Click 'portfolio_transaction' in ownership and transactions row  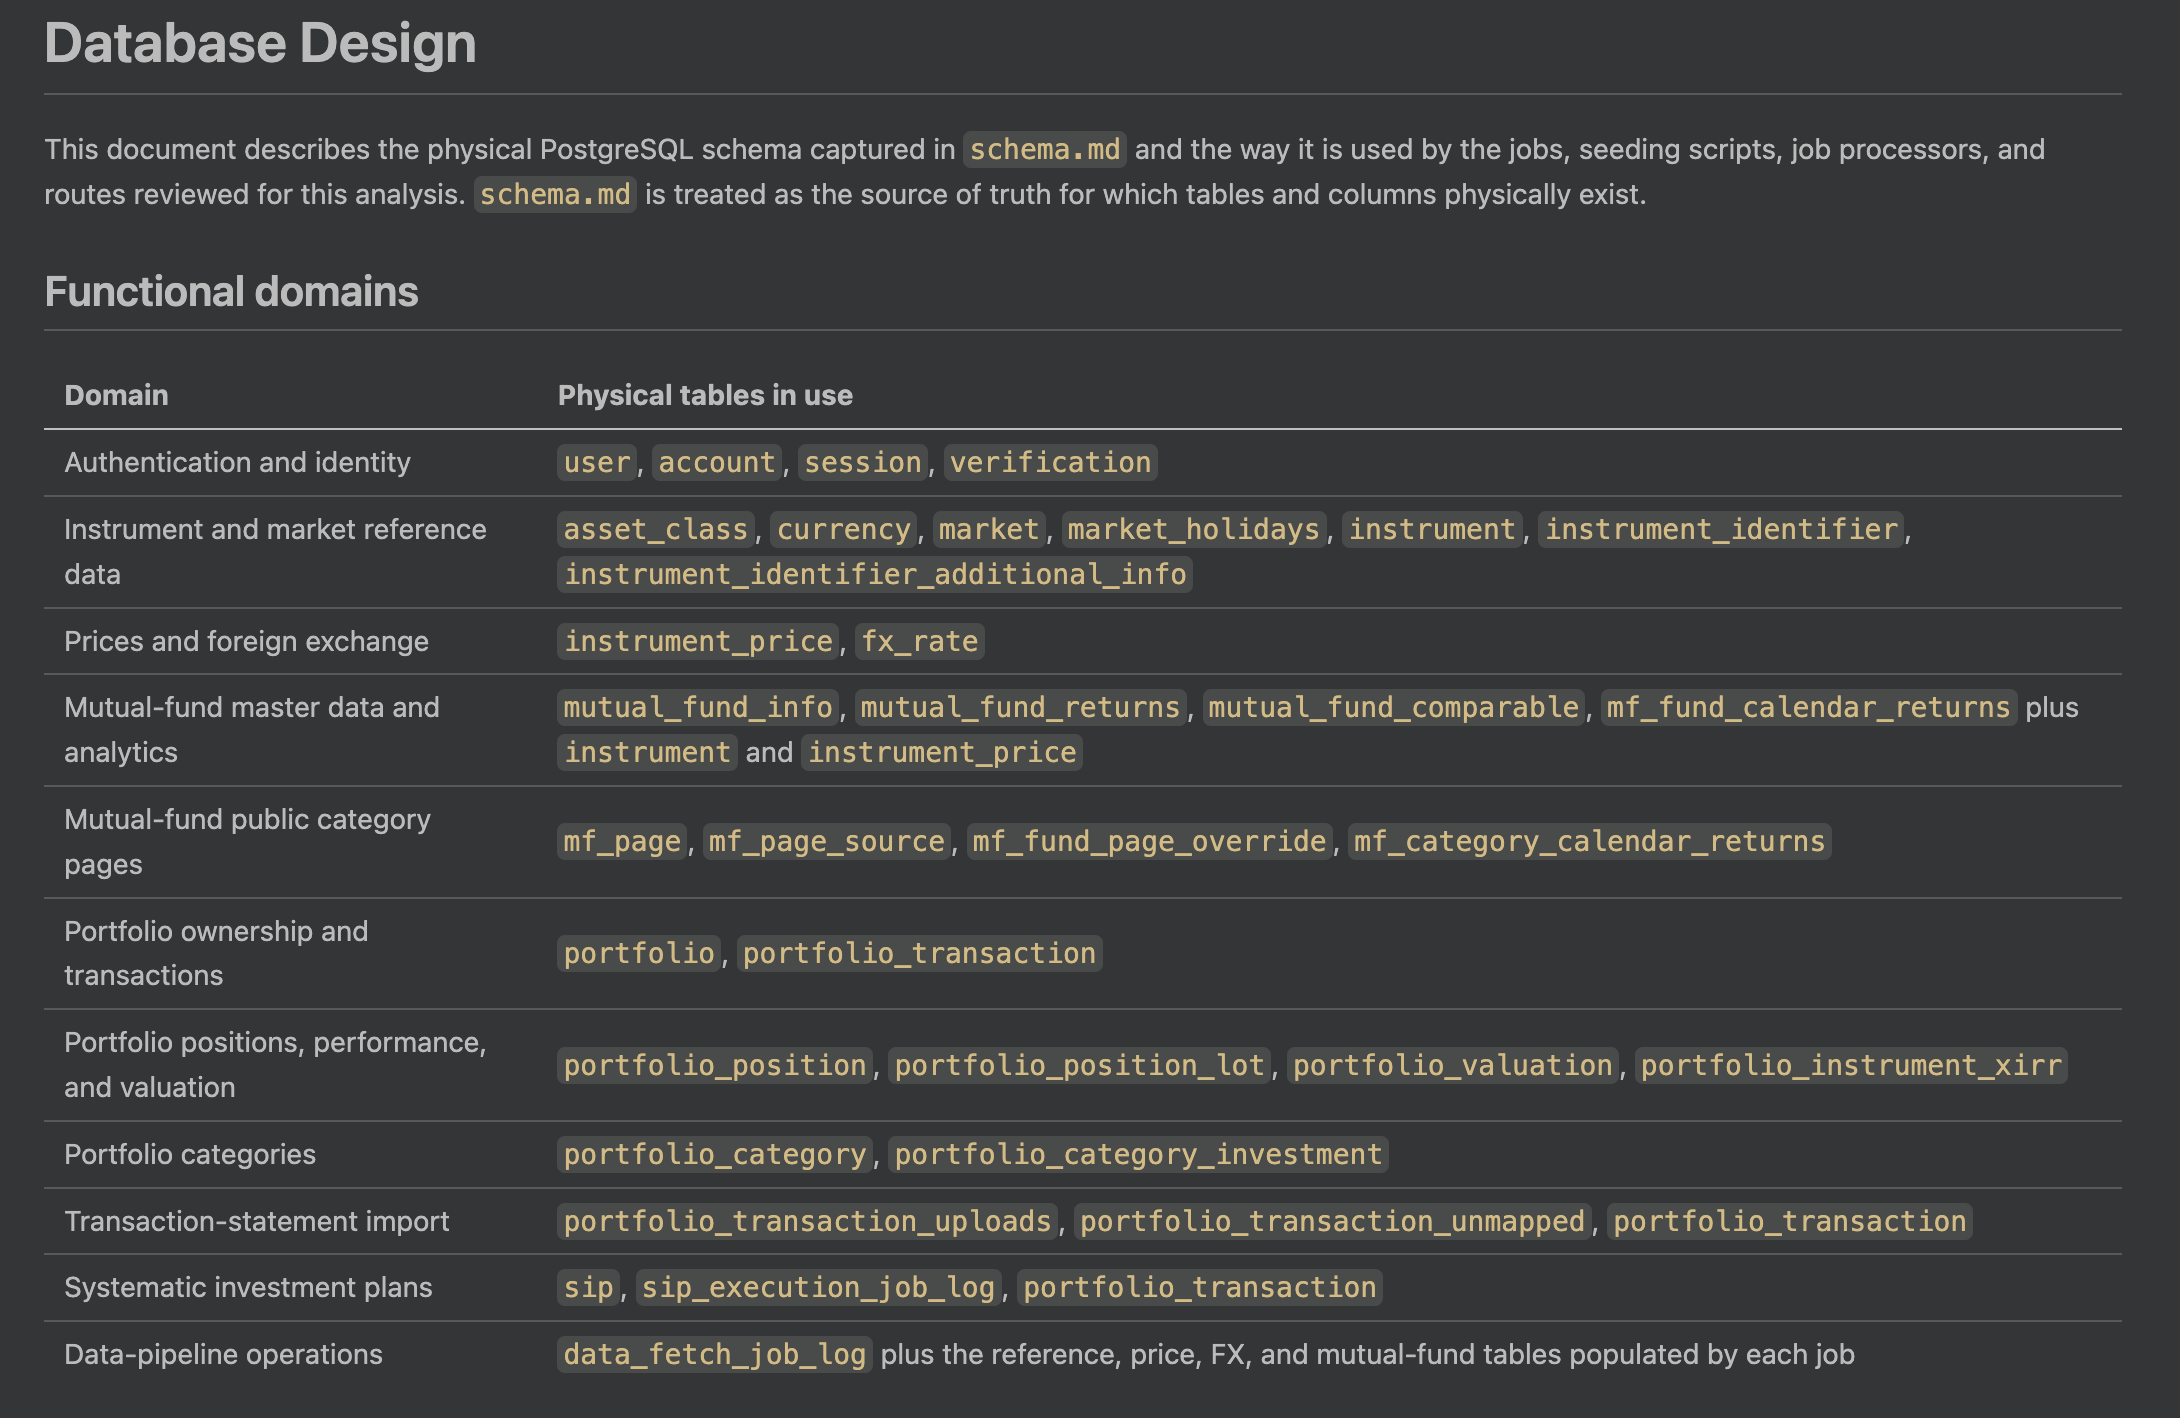(x=920, y=953)
